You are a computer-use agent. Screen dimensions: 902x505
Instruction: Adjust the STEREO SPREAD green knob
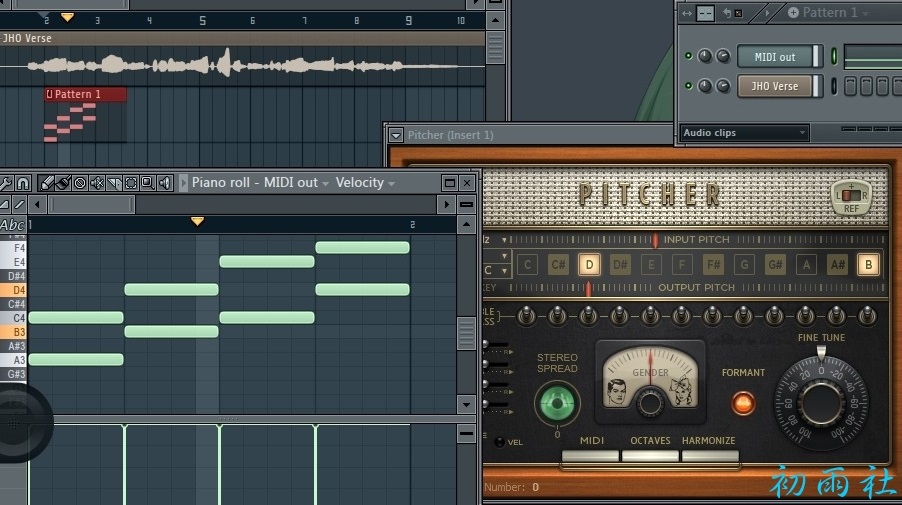click(x=557, y=403)
